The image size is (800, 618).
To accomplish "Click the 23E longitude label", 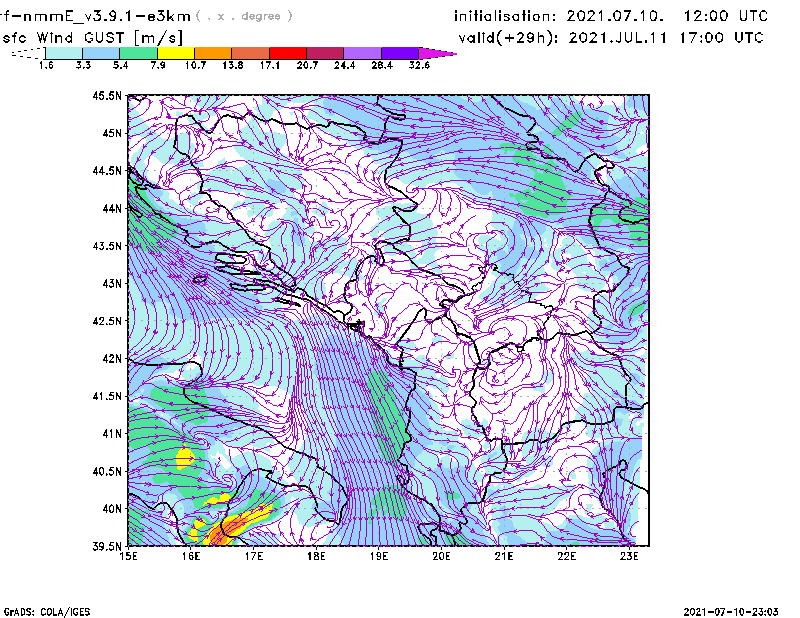I will point(629,556).
